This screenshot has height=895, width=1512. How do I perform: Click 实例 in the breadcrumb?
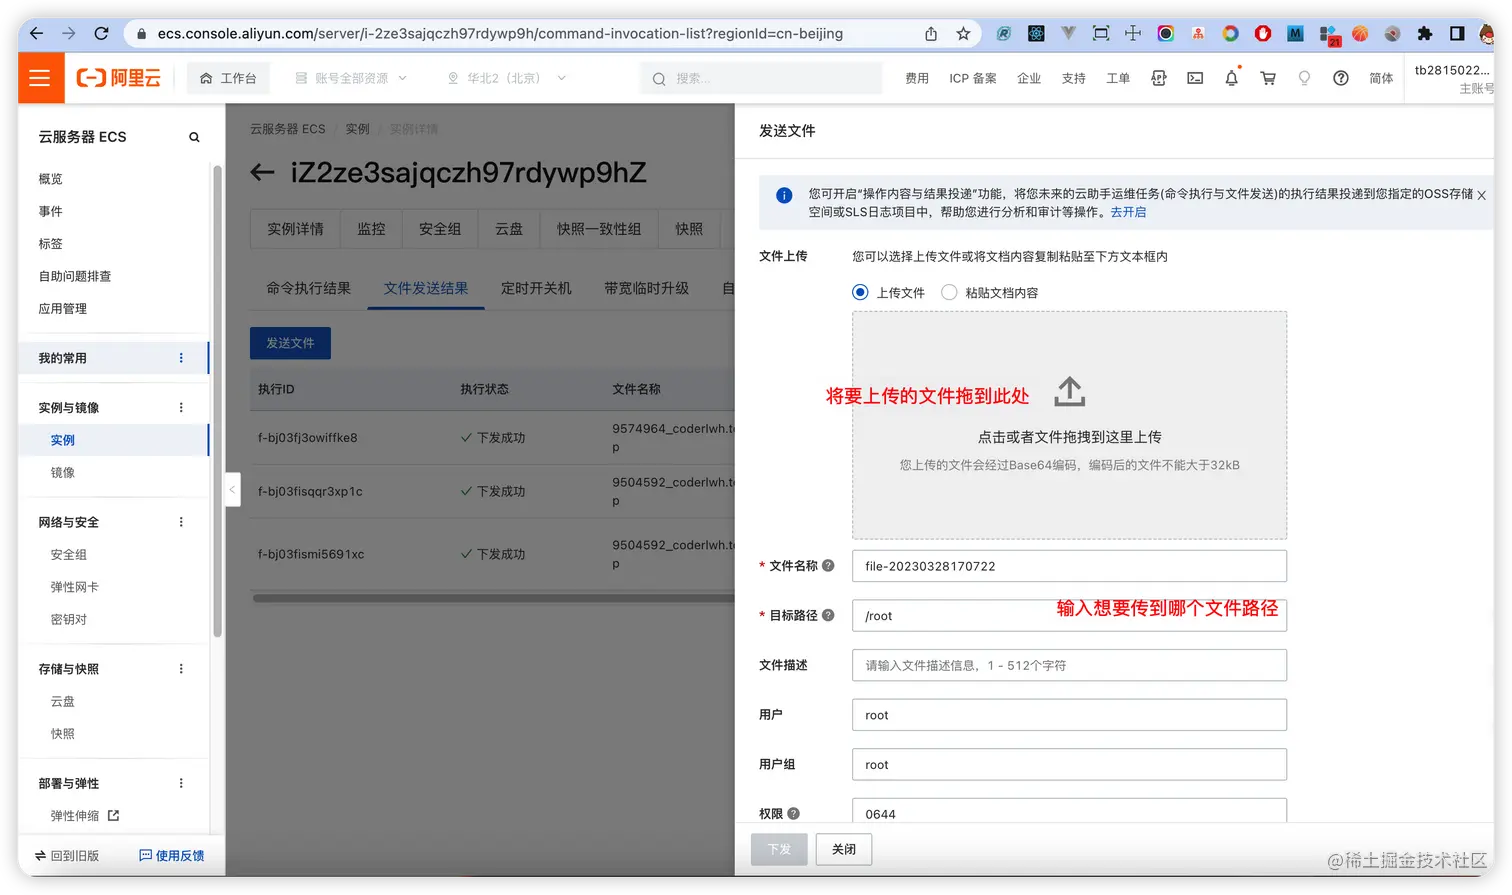(358, 129)
